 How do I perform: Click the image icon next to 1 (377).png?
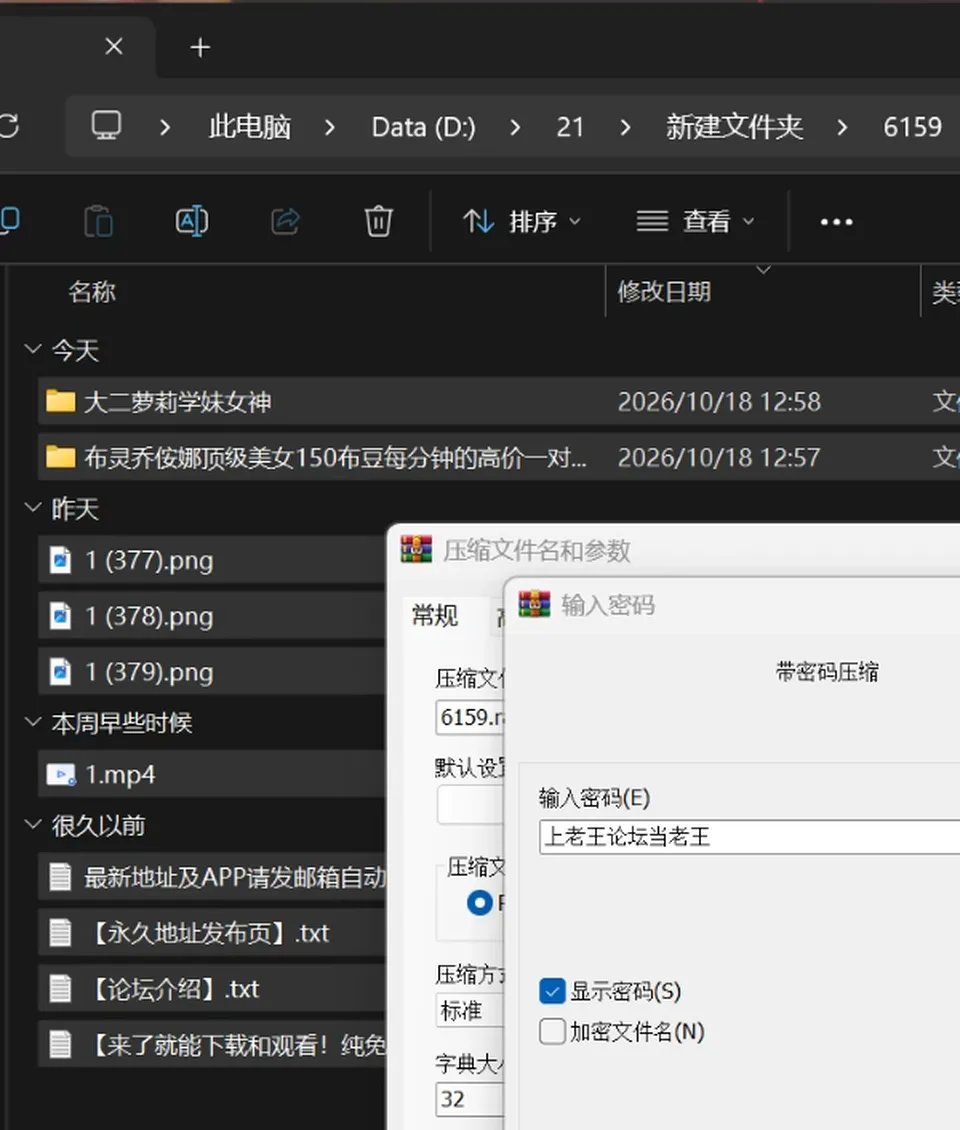click(x=61, y=560)
